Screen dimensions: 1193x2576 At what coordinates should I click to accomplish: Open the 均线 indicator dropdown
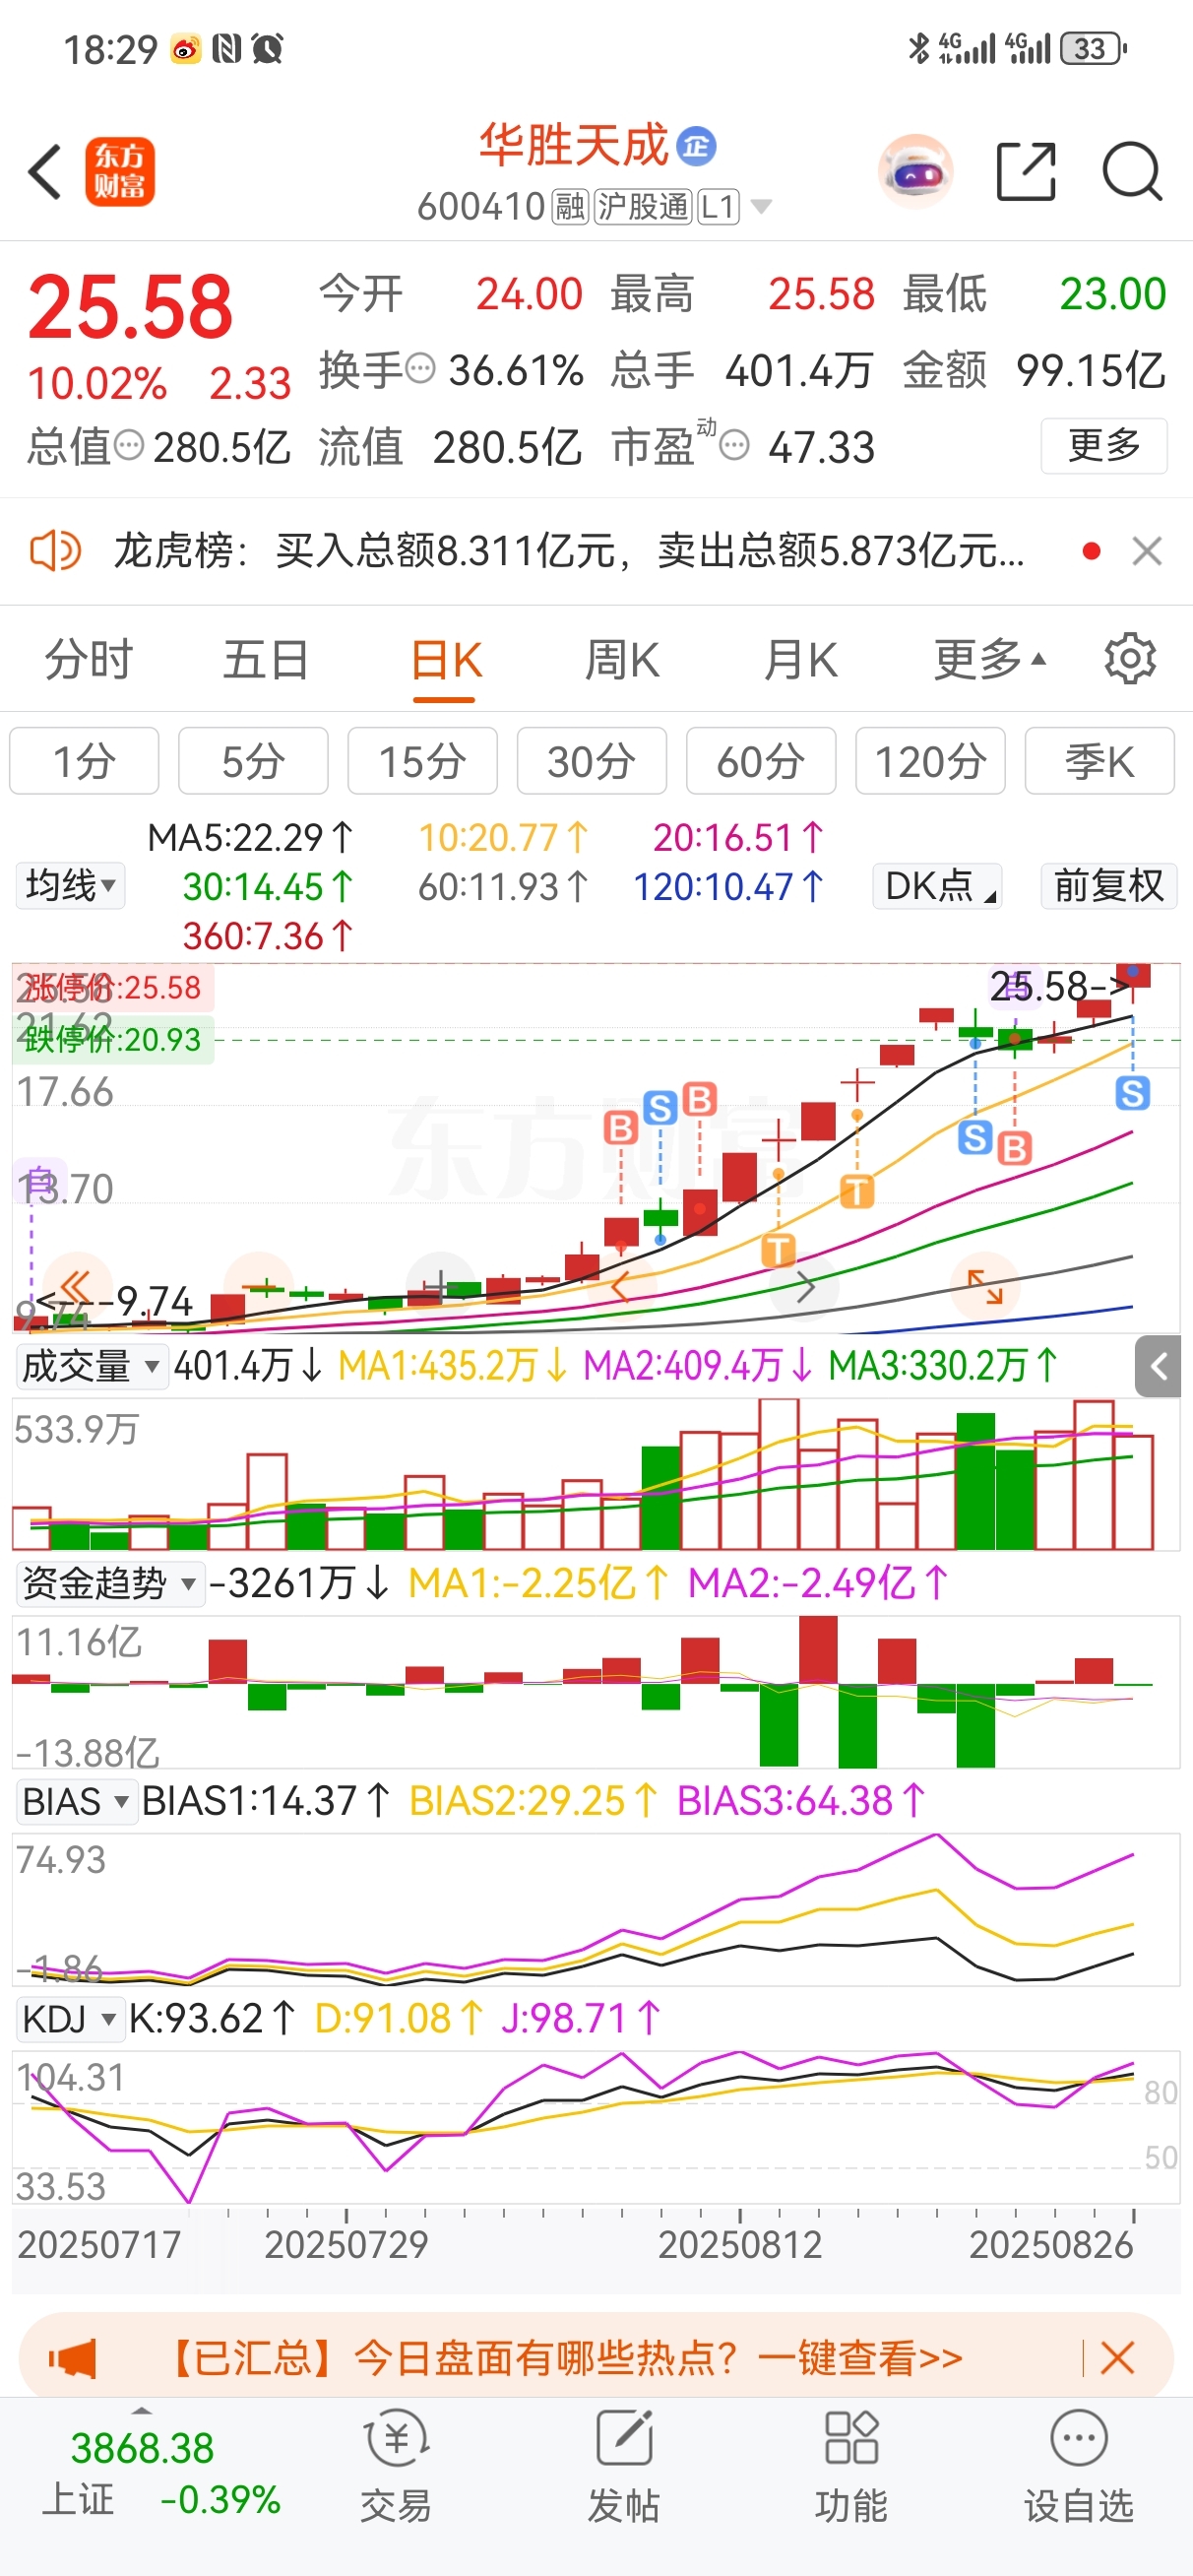tap(70, 886)
